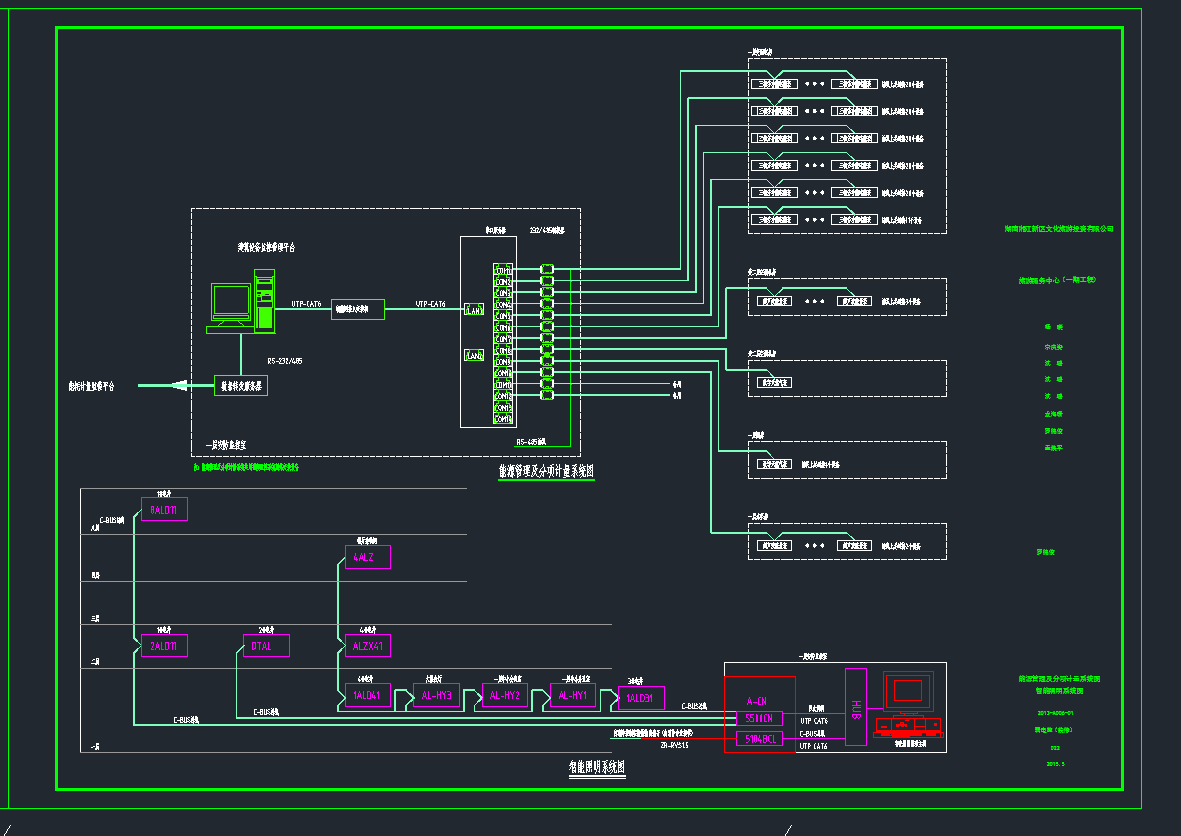Screen dimensions: 1181x836
Task: Click the DTAL panel box
Action: point(266,646)
